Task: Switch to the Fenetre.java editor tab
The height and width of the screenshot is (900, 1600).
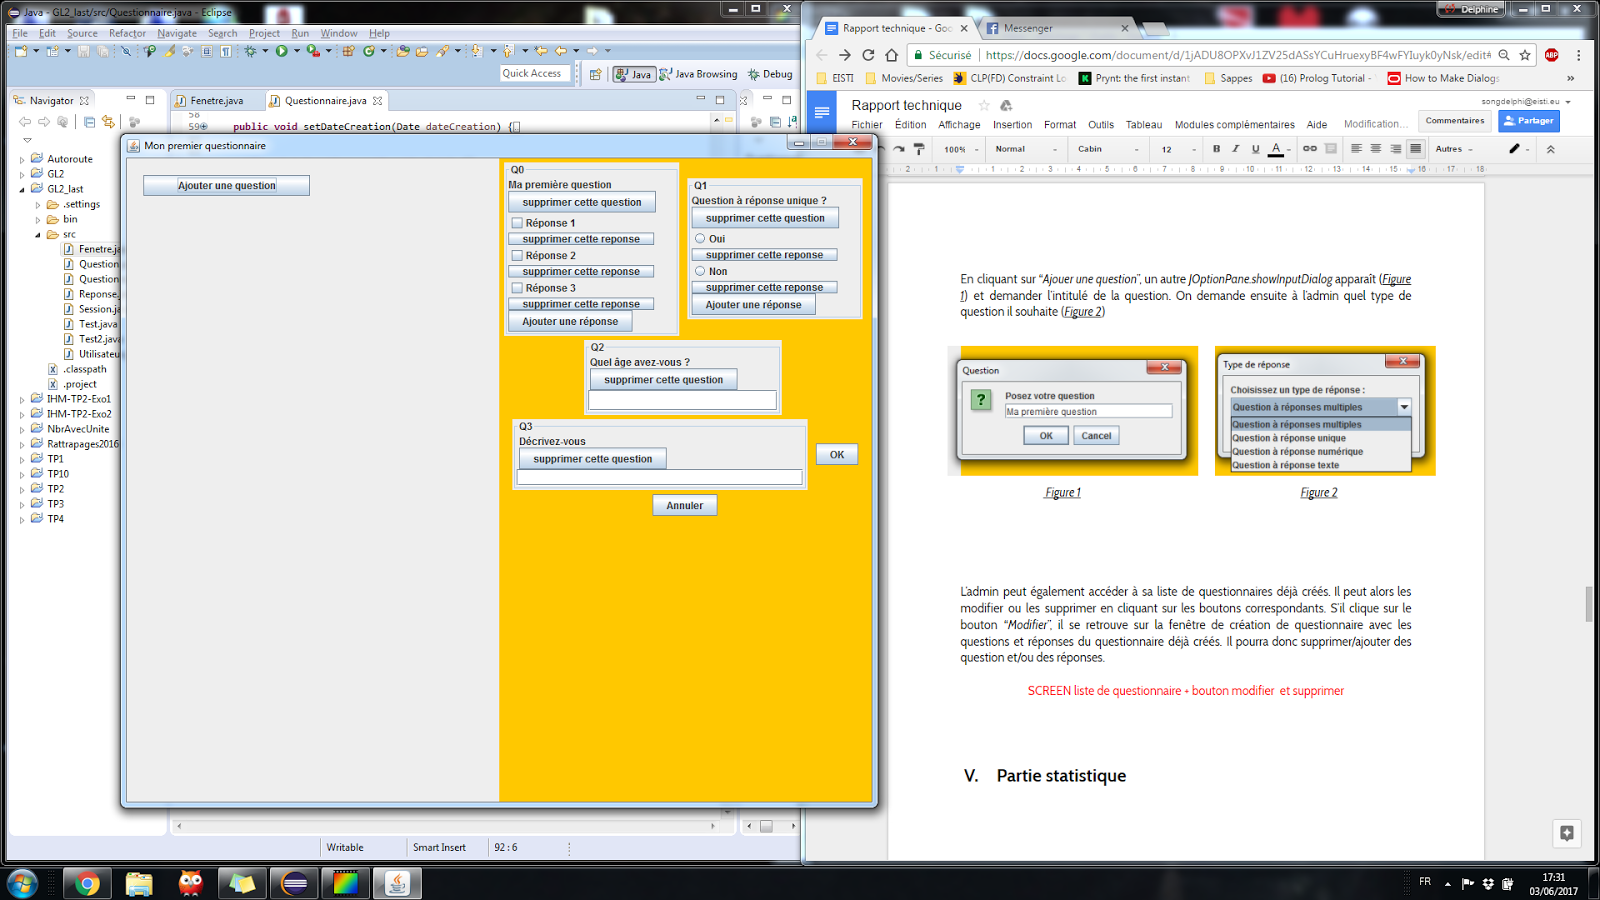Action: (216, 101)
